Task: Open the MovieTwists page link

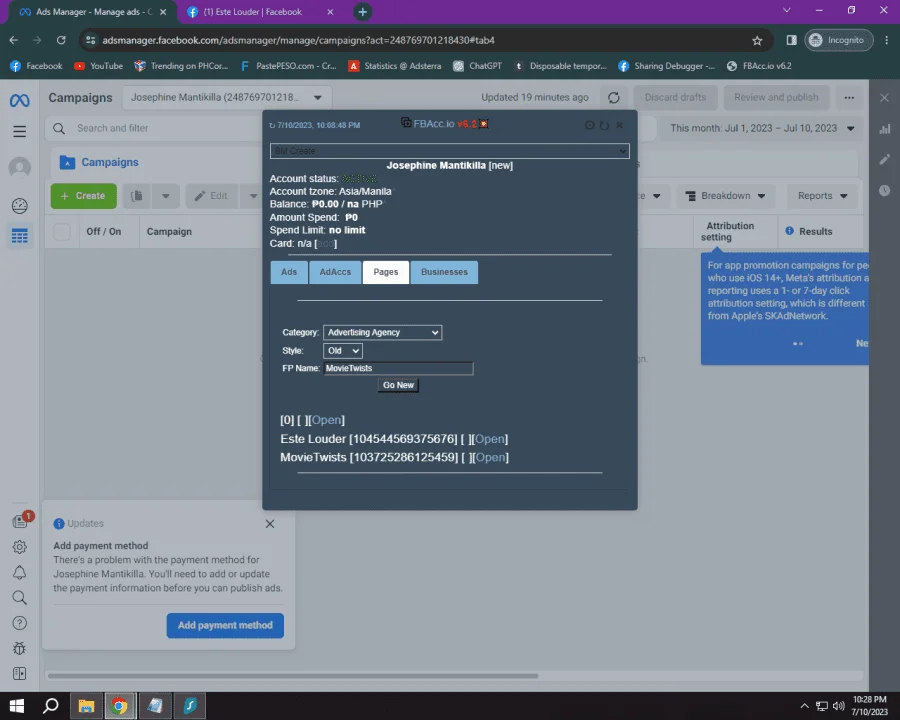Action: click(x=491, y=457)
